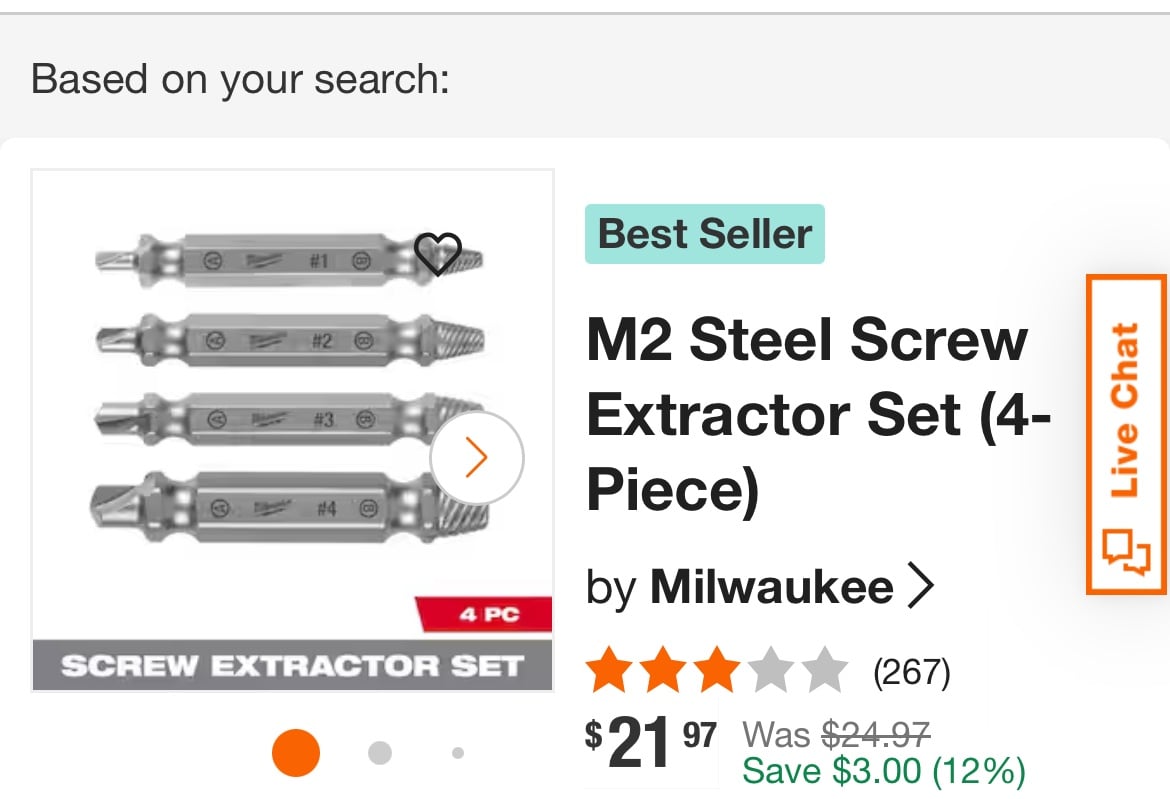View the 267 customer reviews
The image size is (1170, 799).
pyautogui.click(x=911, y=672)
